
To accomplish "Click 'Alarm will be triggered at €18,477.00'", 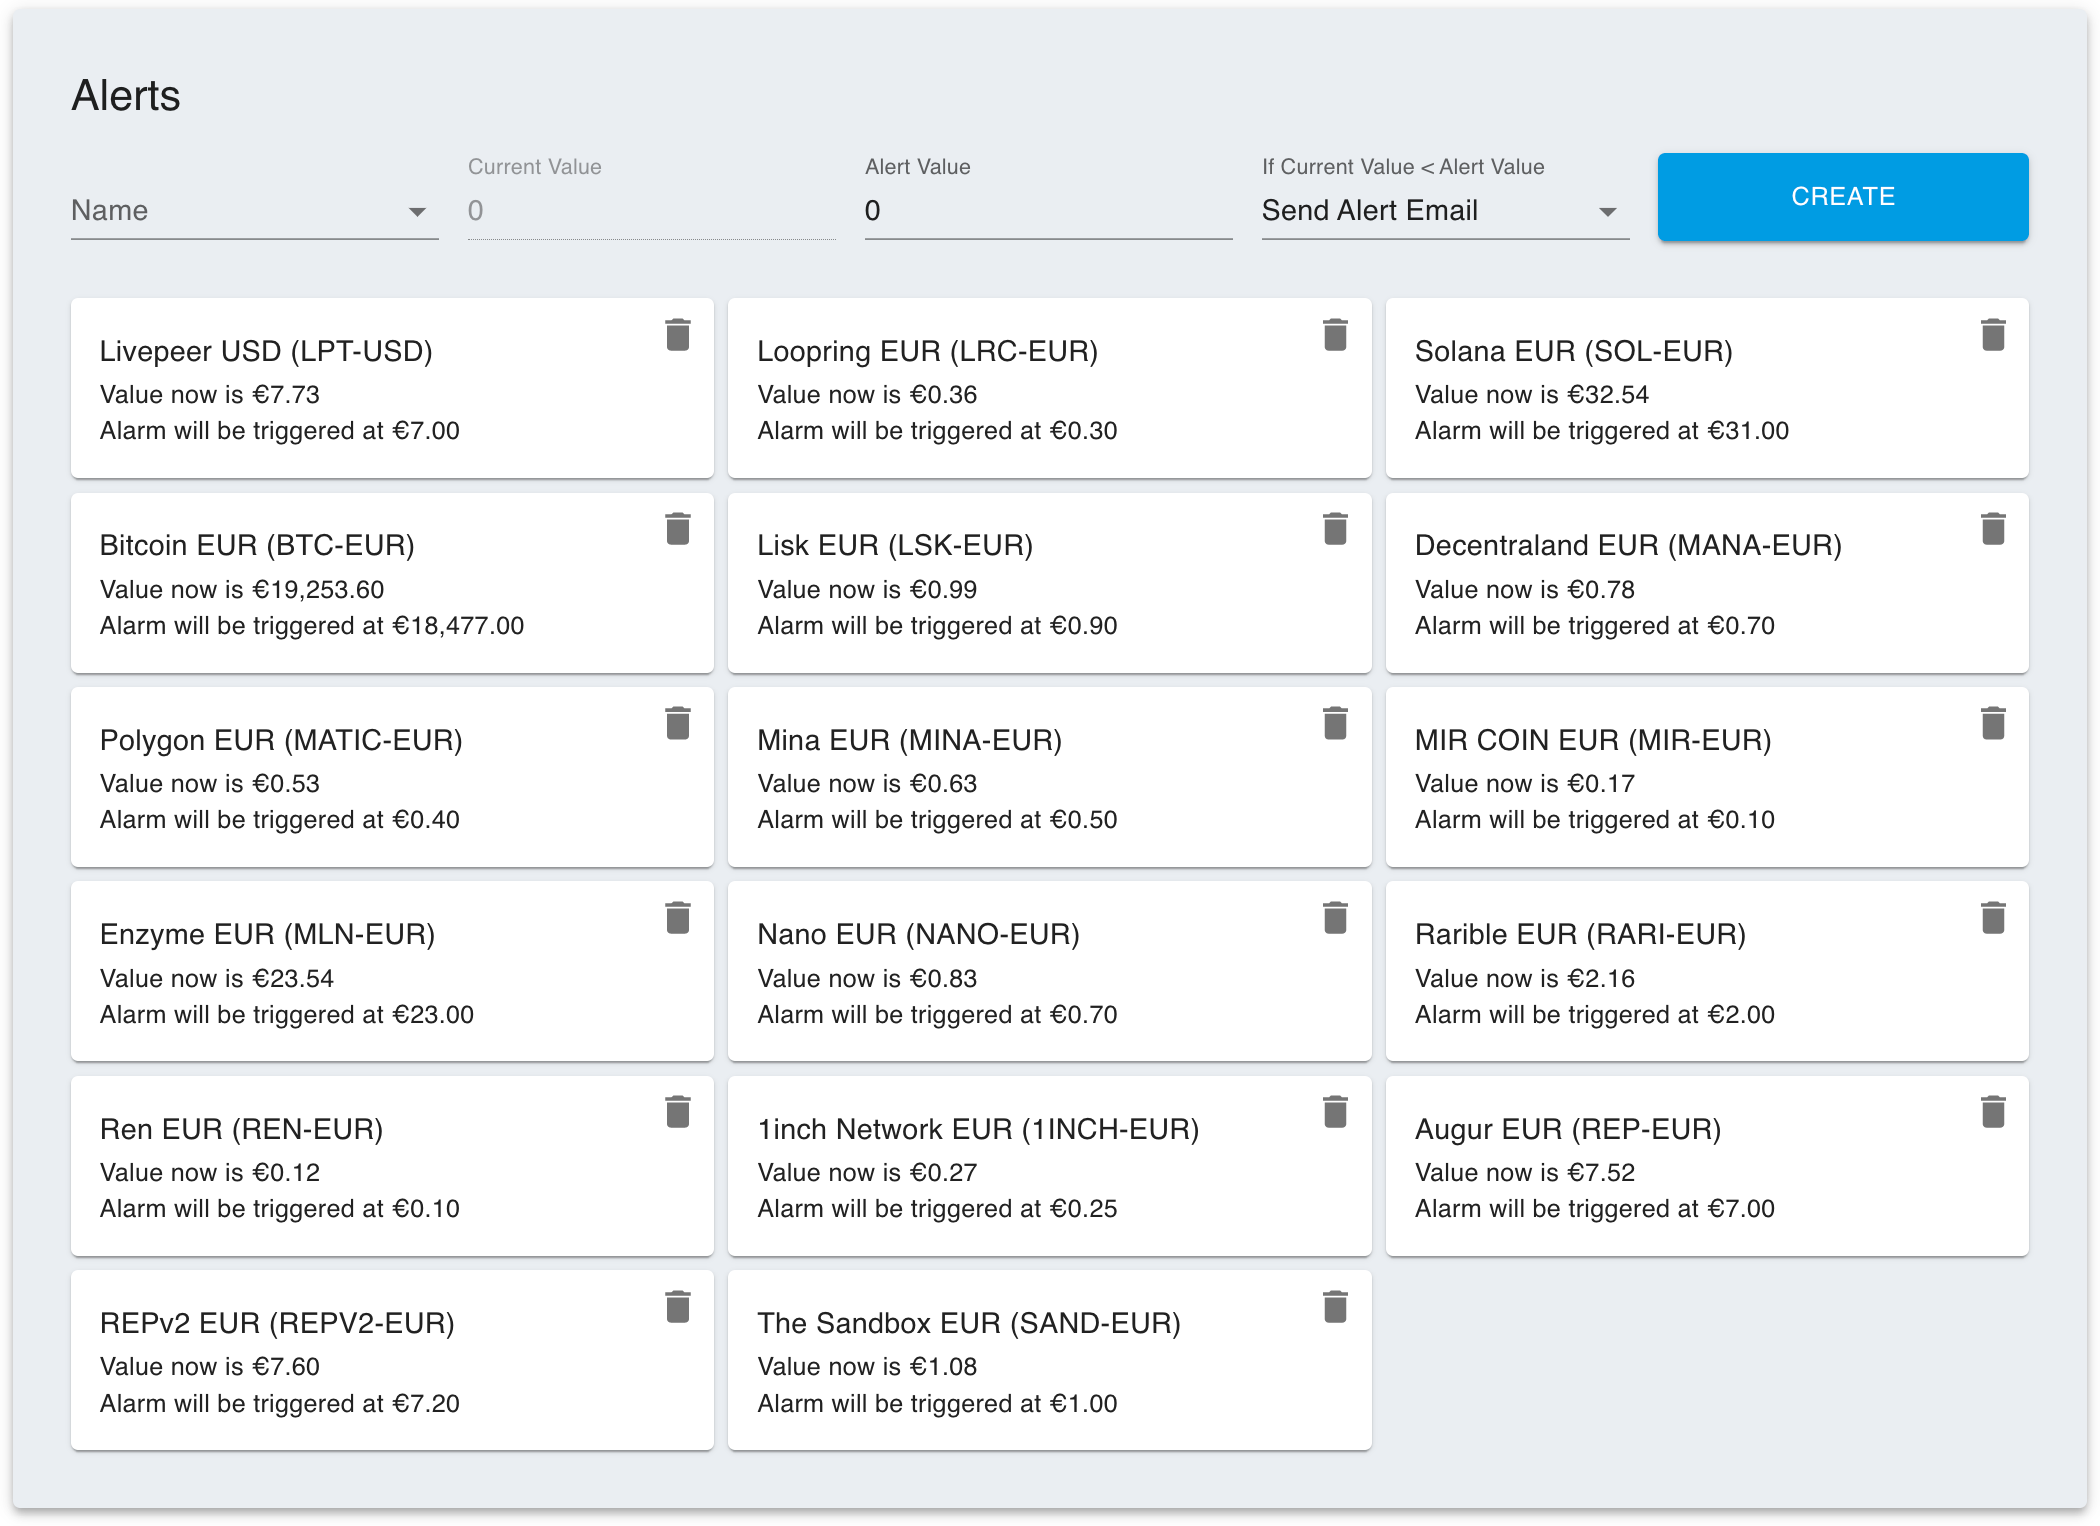I will point(312,626).
